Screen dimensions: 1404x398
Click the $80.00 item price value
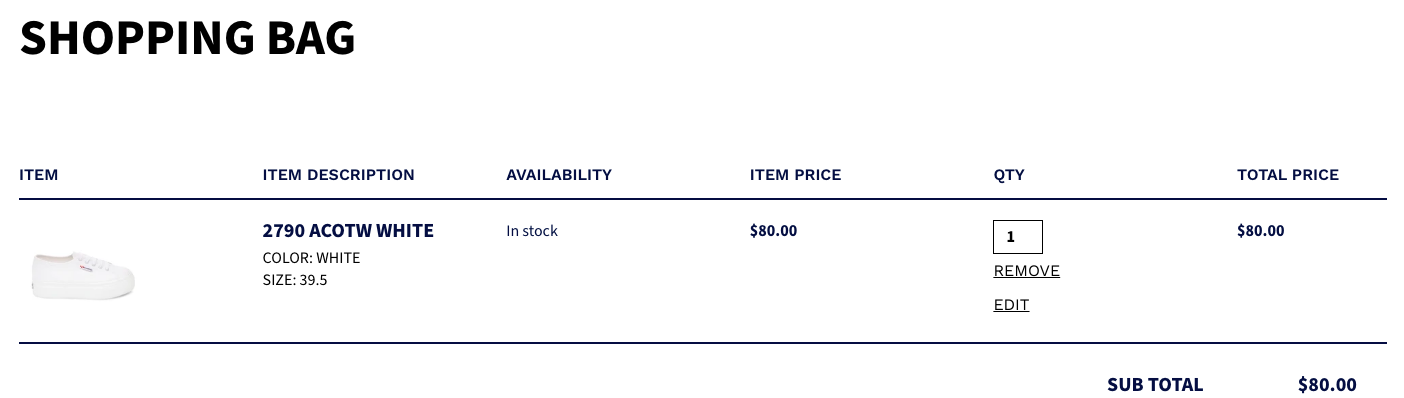point(774,231)
